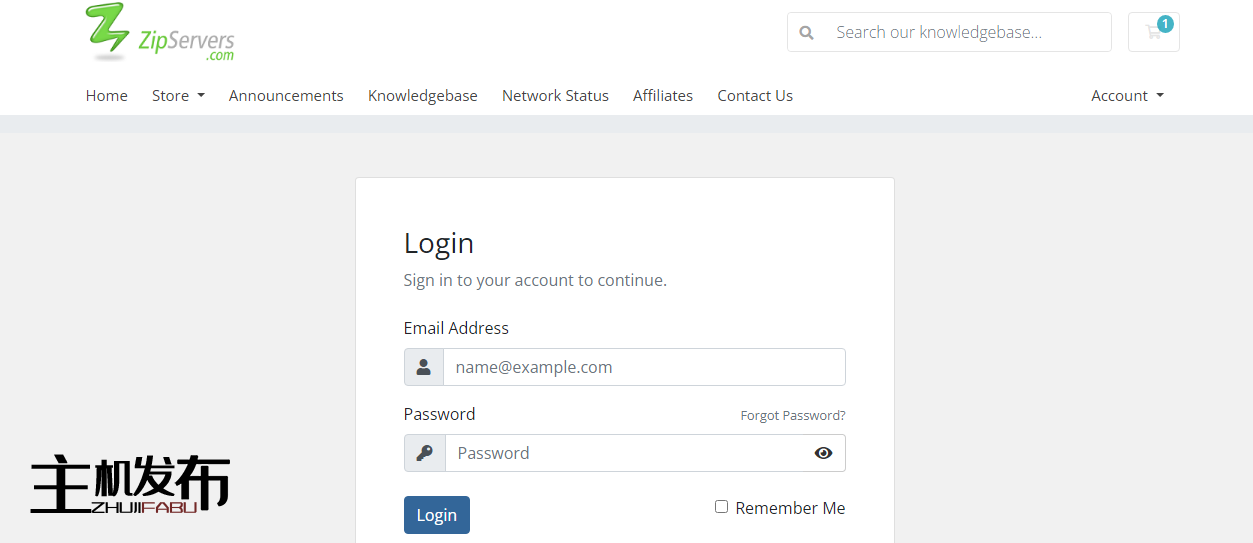The height and width of the screenshot is (543, 1253).
Task: Open the Affiliates page
Action: pyautogui.click(x=662, y=96)
